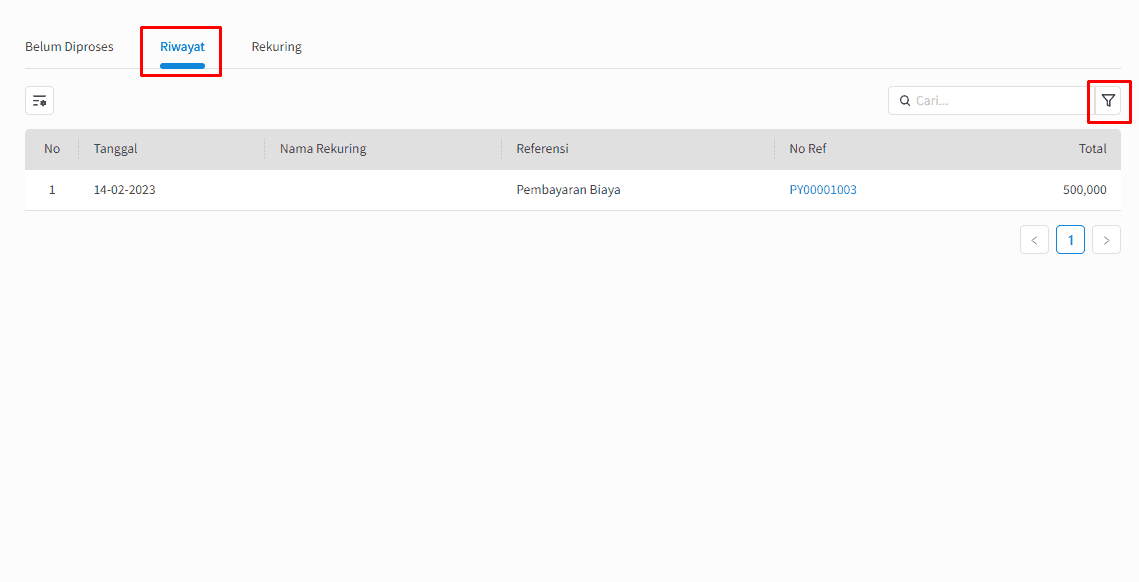Click the No column header
The width and height of the screenshot is (1139, 582).
[52, 149]
